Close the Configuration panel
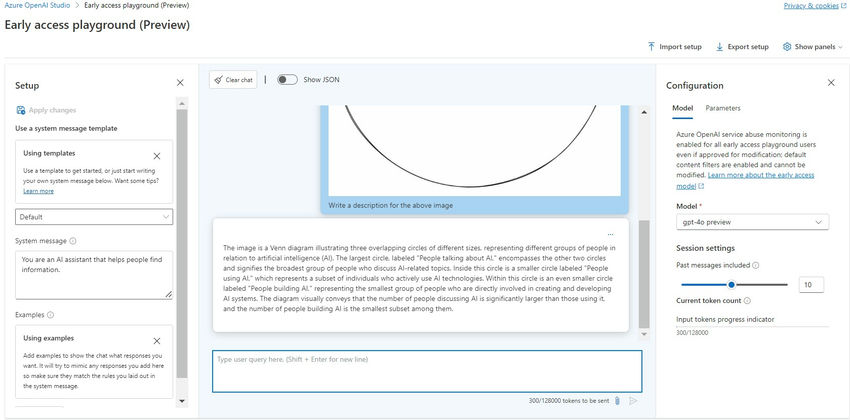The width and height of the screenshot is (850, 420). tap(831, 82)
